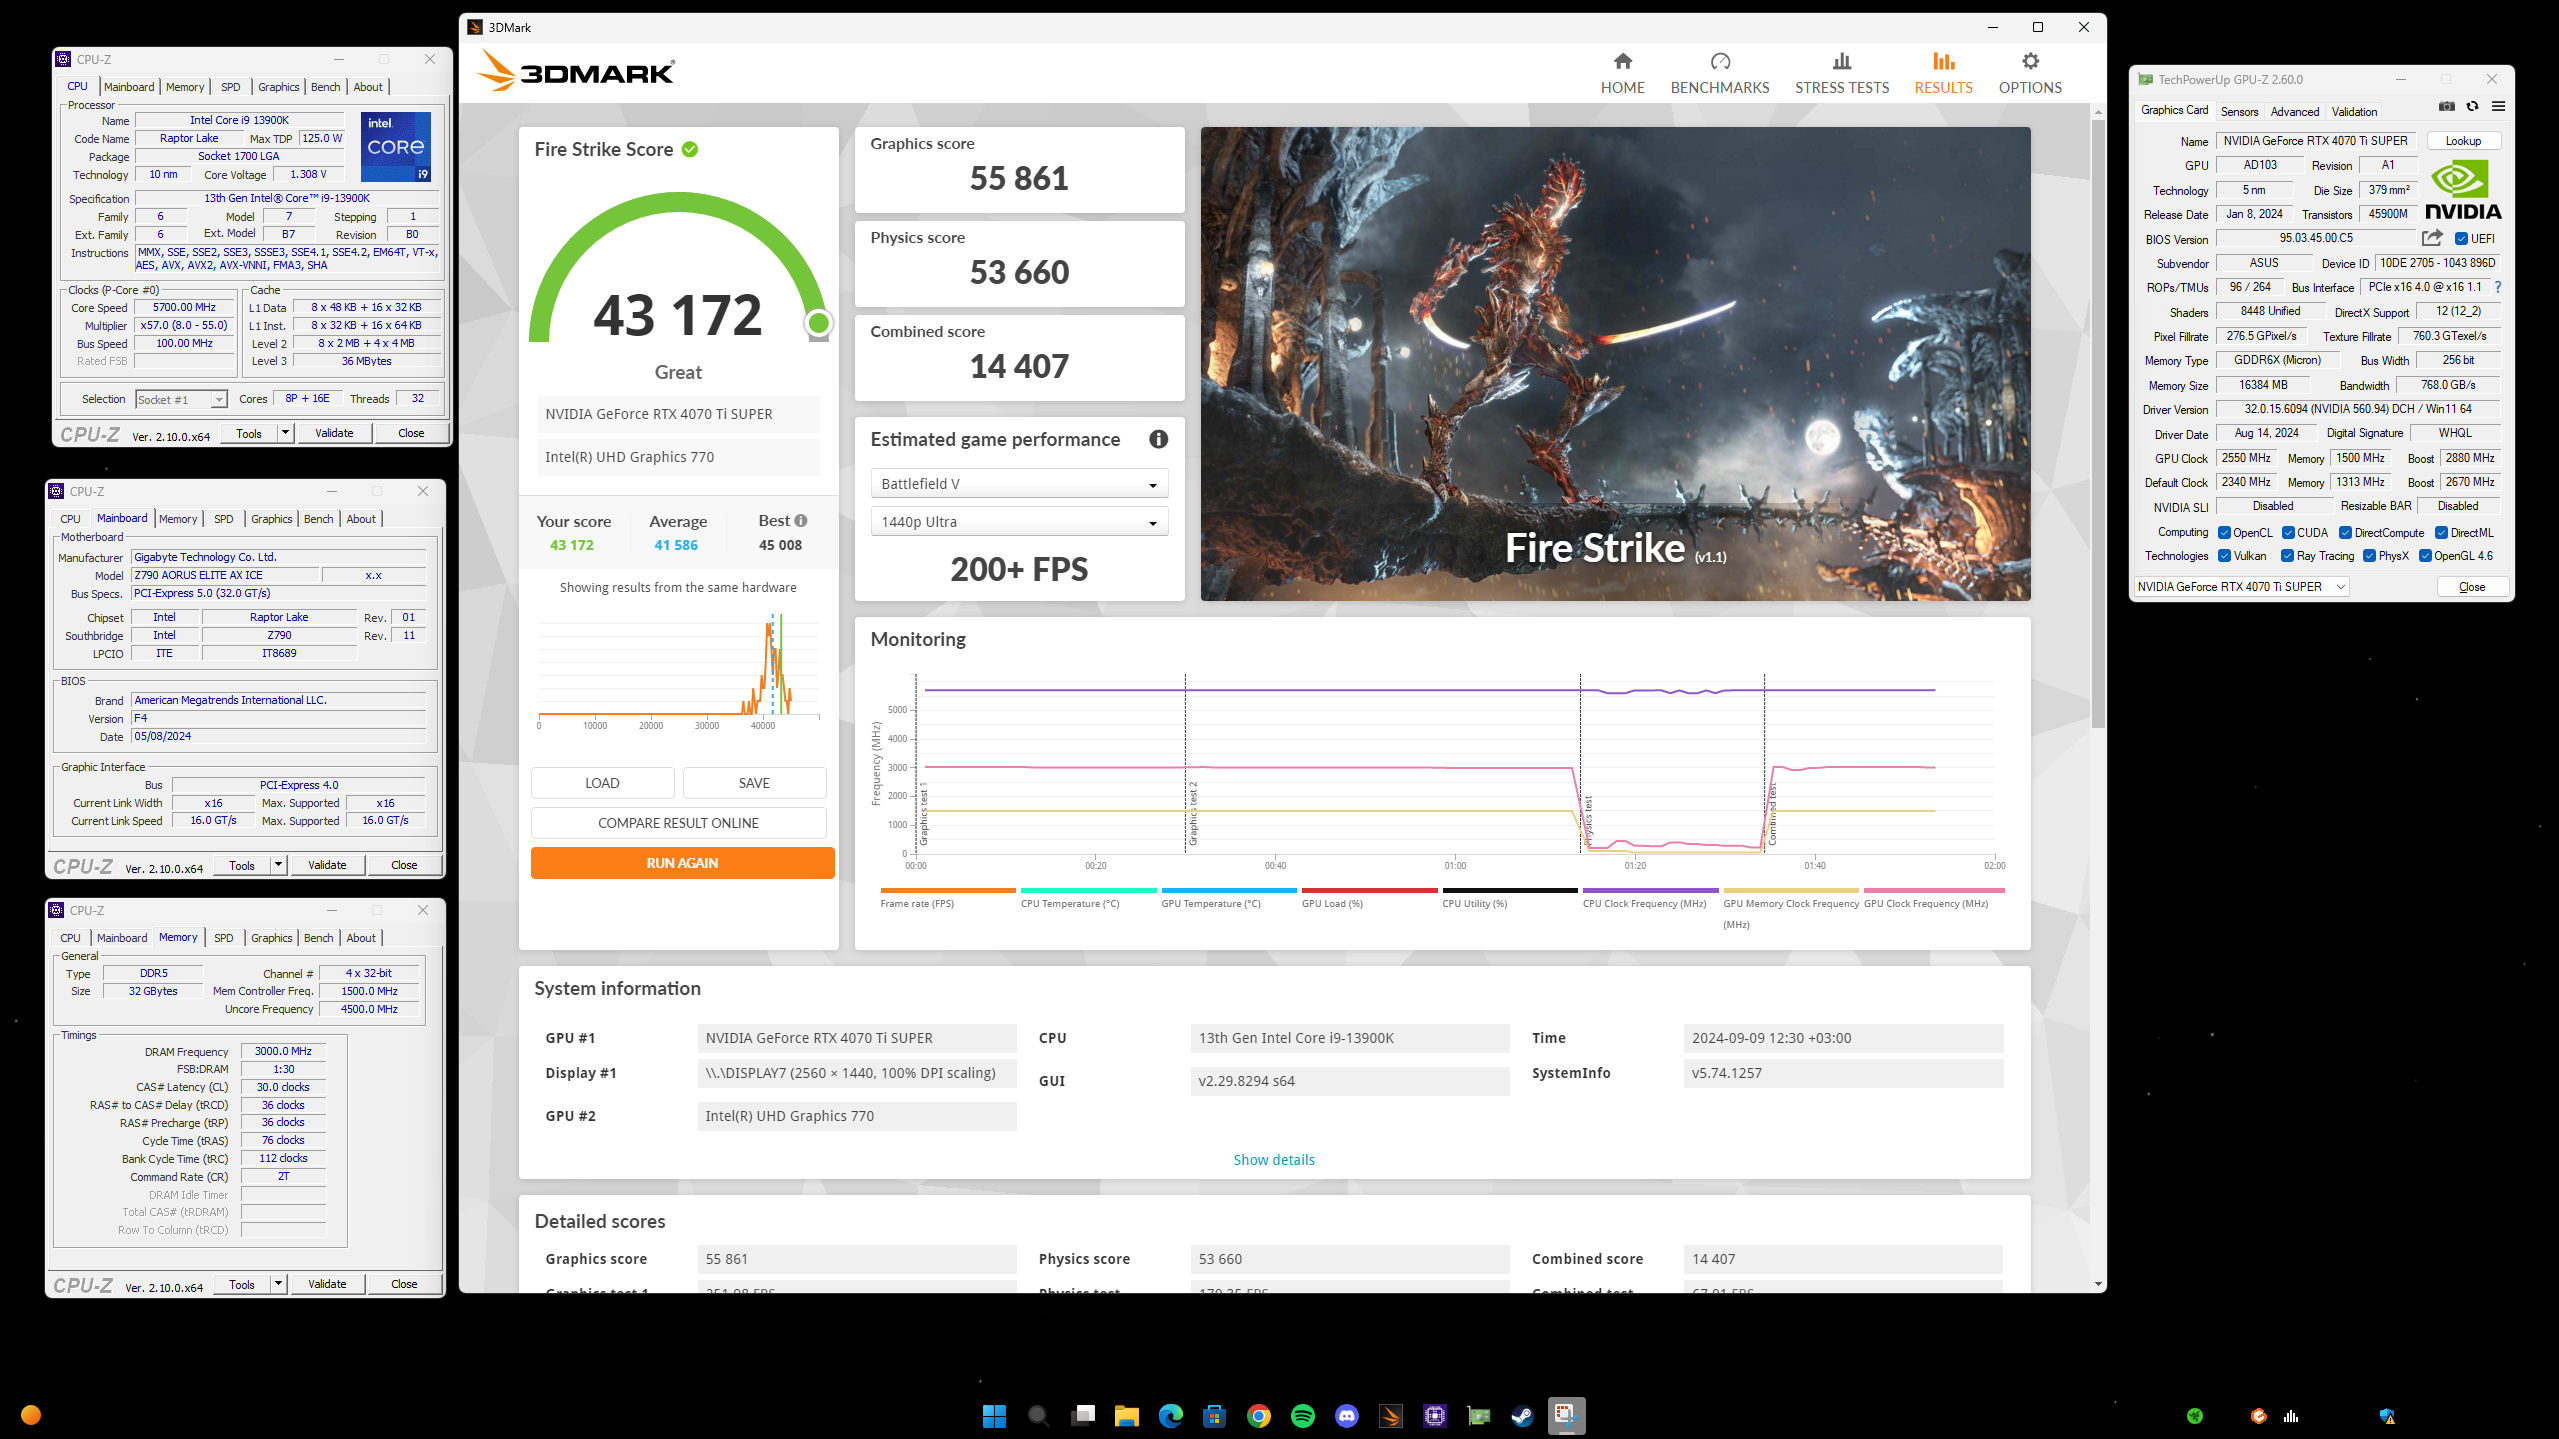Click the Microsoft Store taskbar icon
The image size is (2559, 1439).
point(1214,1415)
